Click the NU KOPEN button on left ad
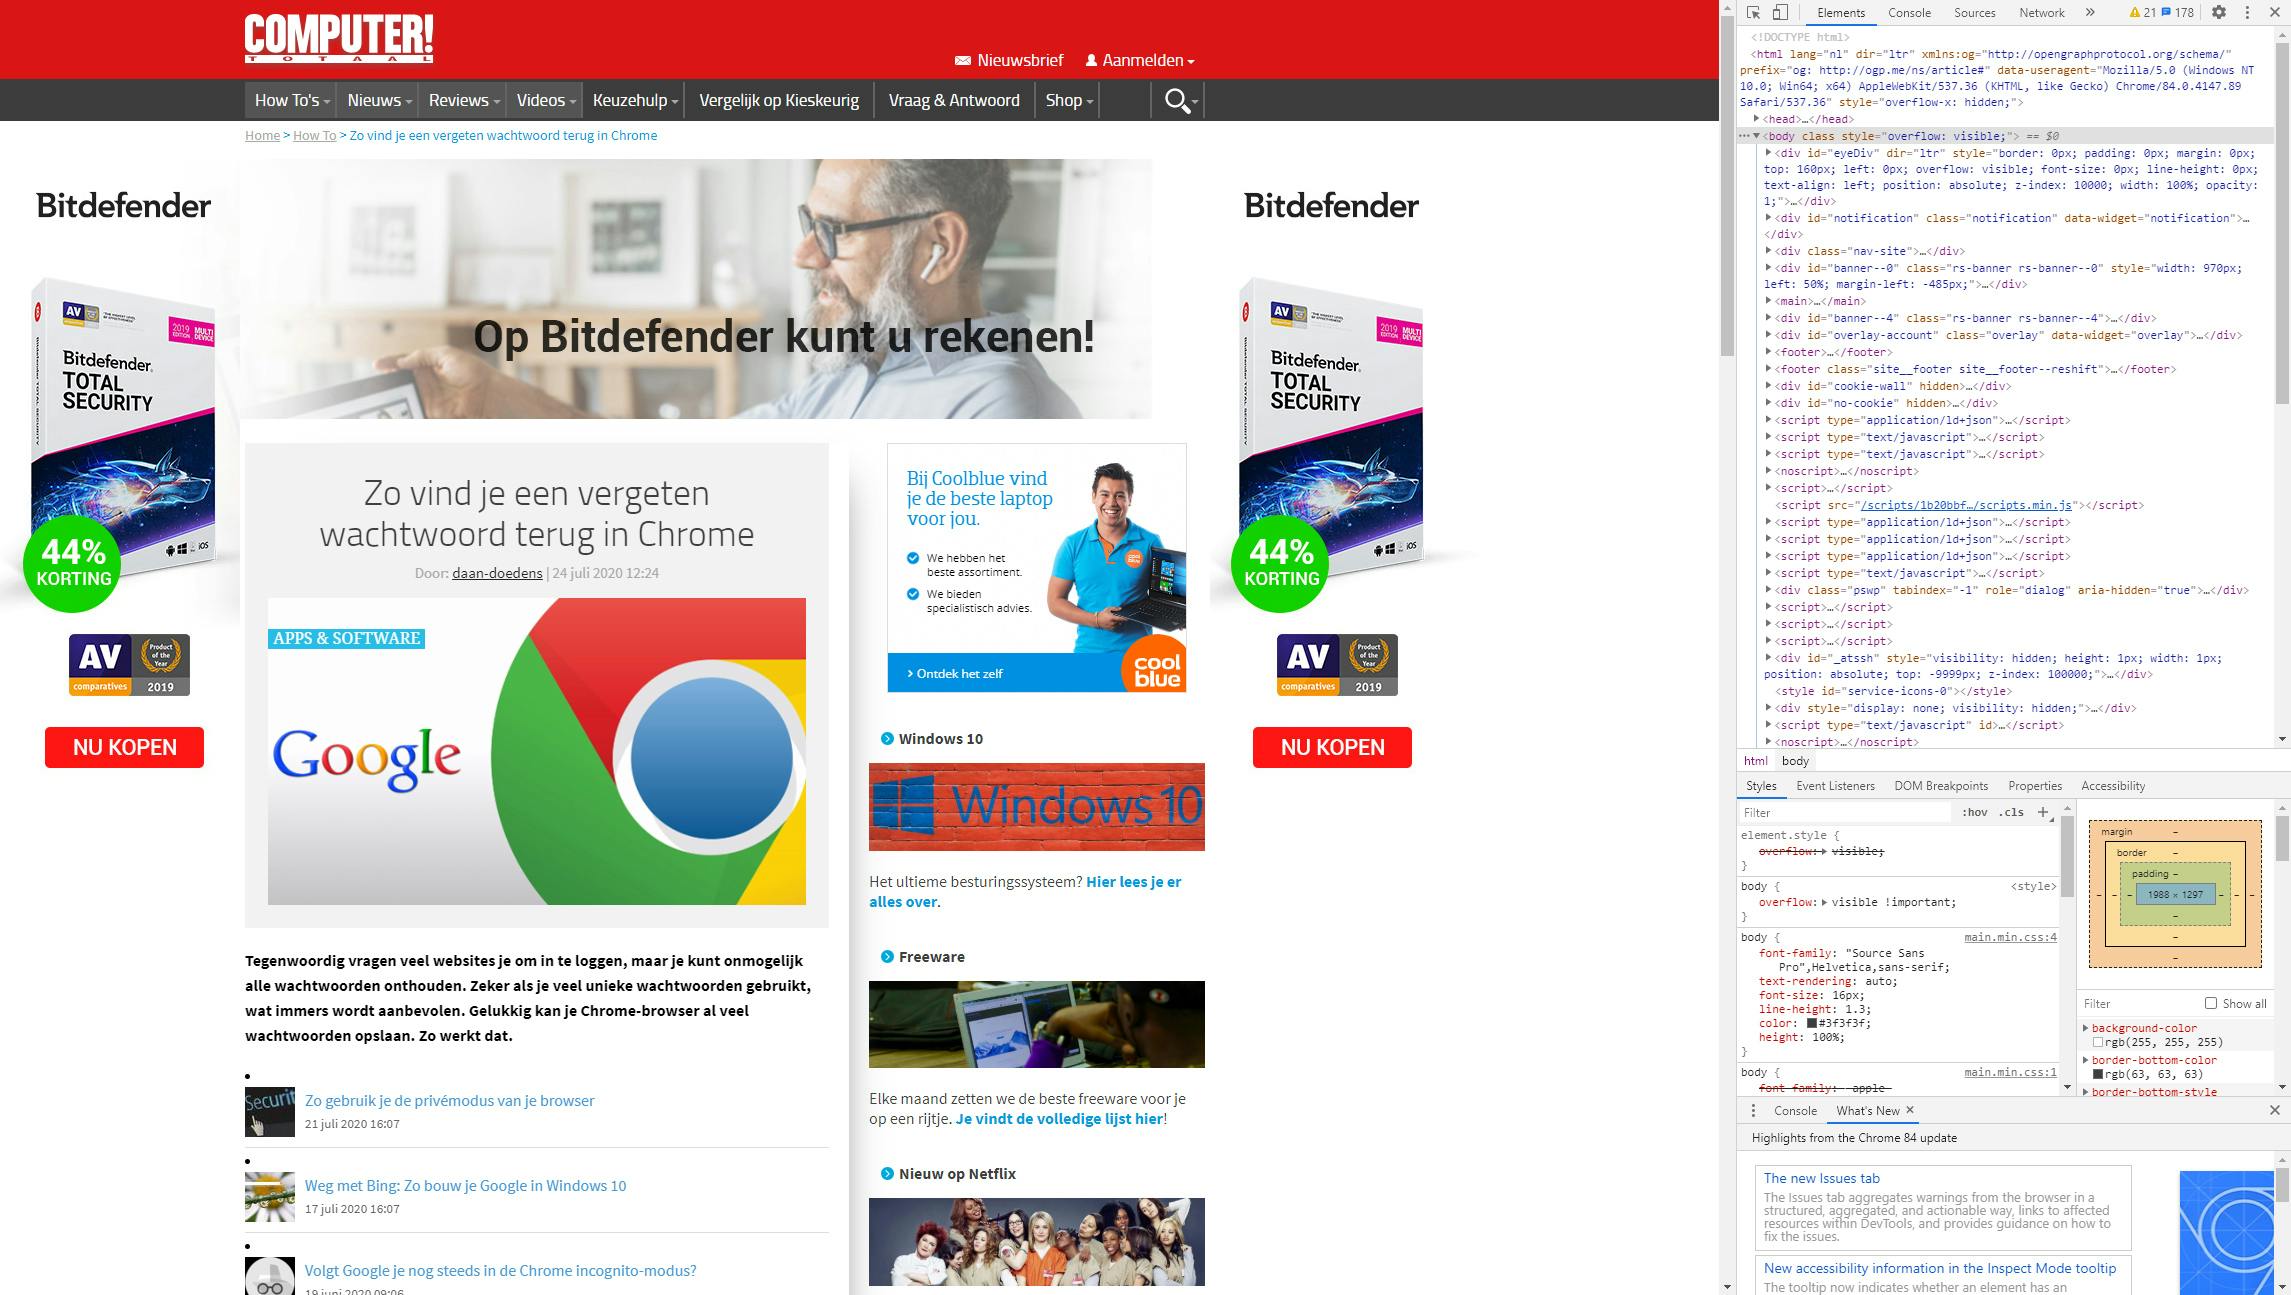 click(124, 747)
